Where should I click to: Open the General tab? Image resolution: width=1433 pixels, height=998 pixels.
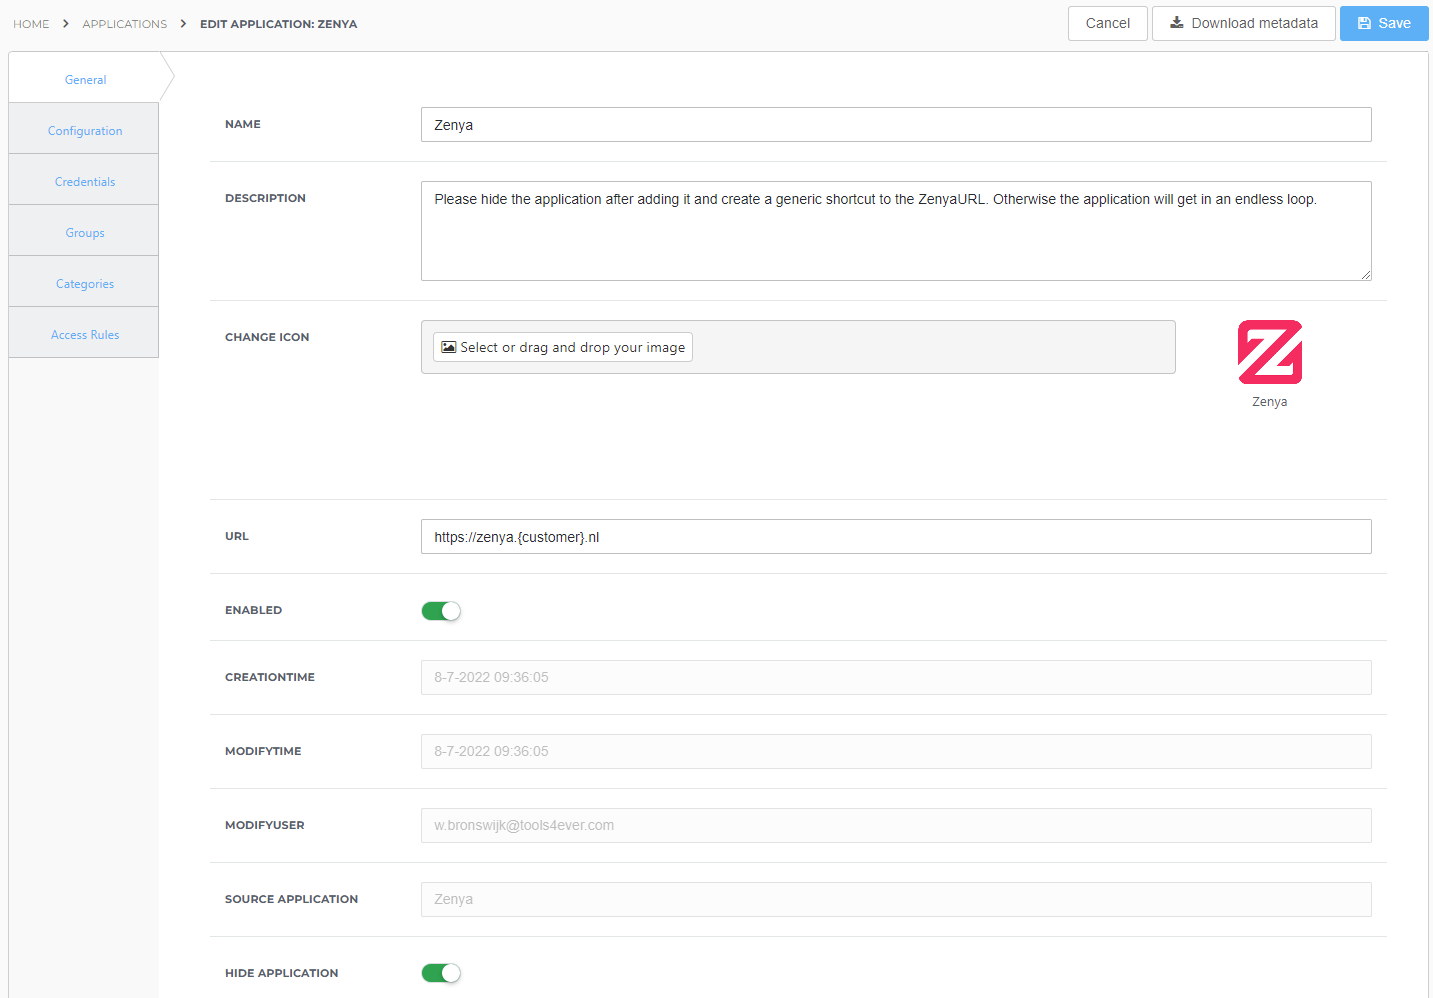(x=85, y=79)
